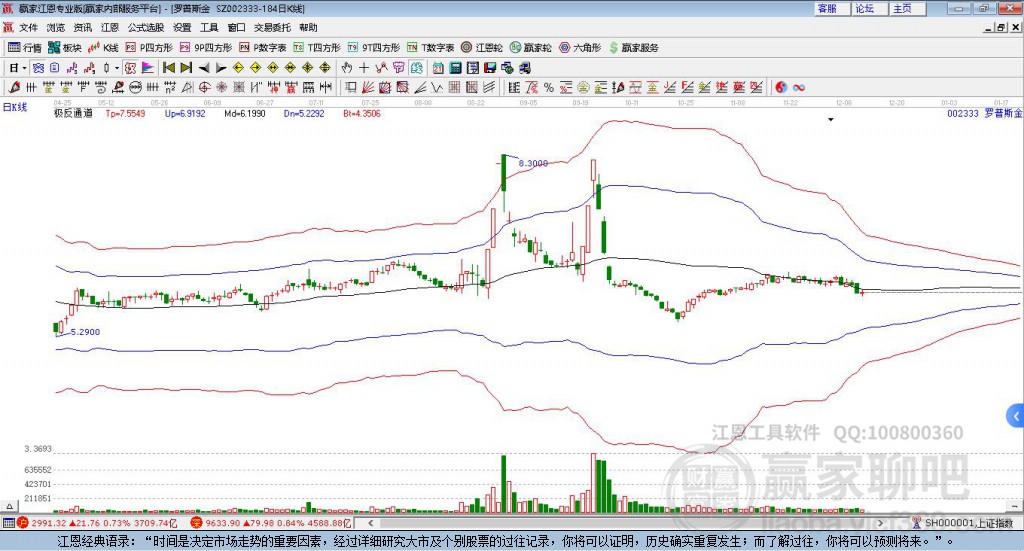This screenshot has width=1024, height=551.
Task: Open 赢家服务 with dollar icon
Action: click(633, 48)
